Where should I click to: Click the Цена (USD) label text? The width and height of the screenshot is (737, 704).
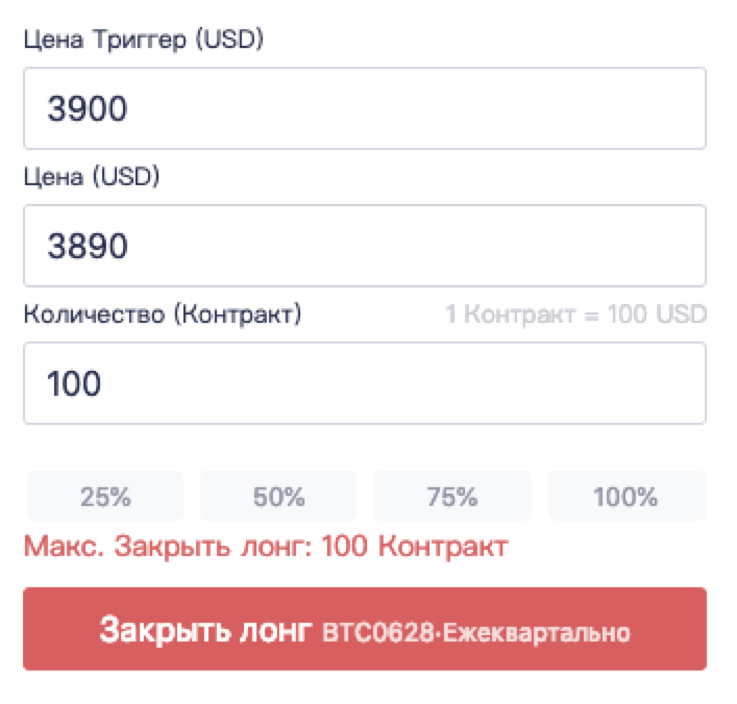[x=92, y=177]
